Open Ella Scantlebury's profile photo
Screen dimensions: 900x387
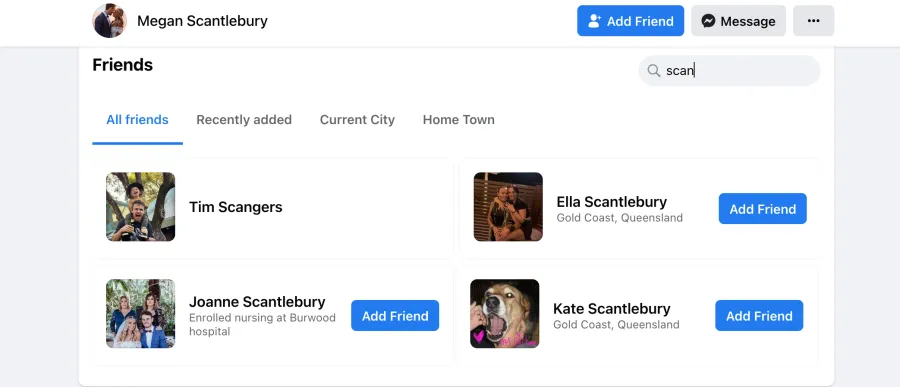(508, 207)
